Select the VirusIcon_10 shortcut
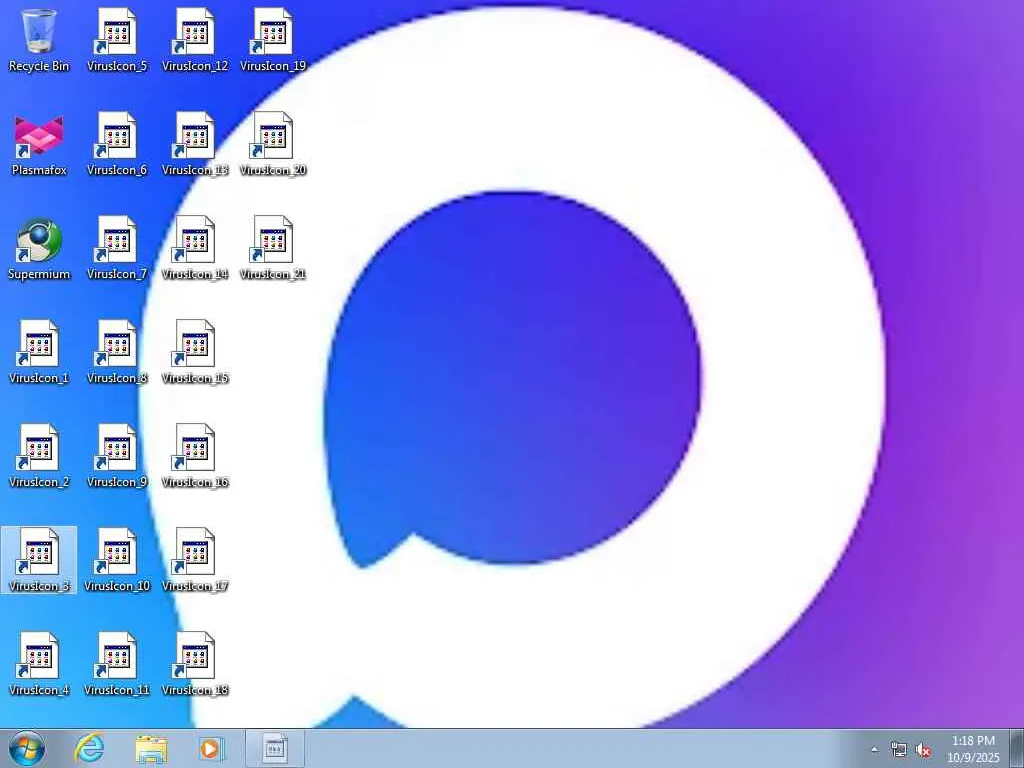 [x=117, y=560]
